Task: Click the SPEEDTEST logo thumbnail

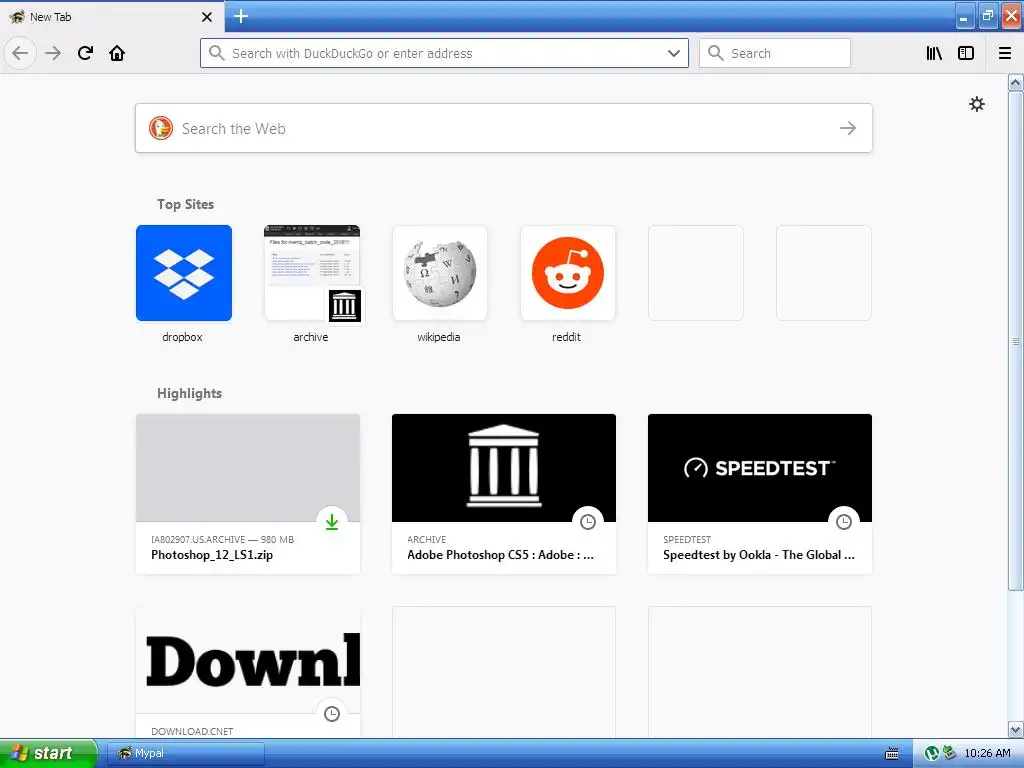Action: pyautogui.click(x=760, y=468)
